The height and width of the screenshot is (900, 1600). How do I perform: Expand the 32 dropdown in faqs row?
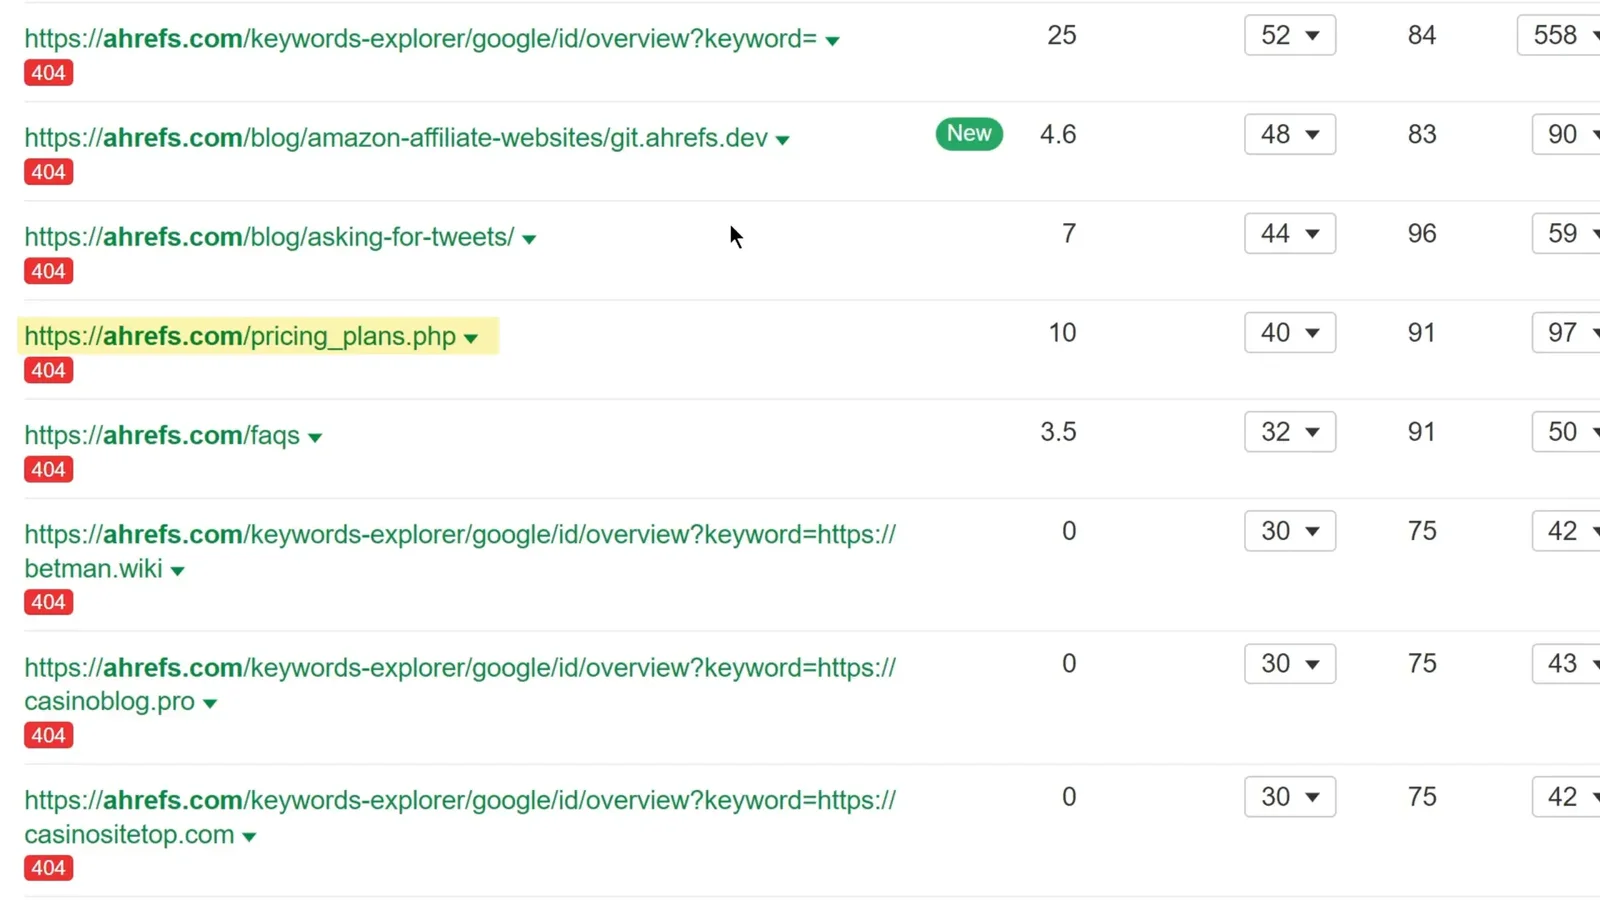tap(1289, 432)
